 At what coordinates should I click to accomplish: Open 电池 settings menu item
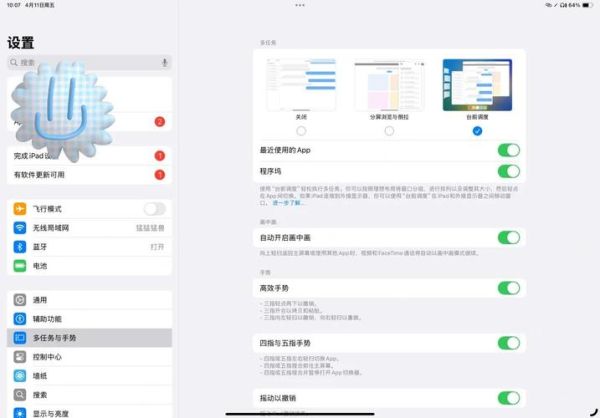90,266
